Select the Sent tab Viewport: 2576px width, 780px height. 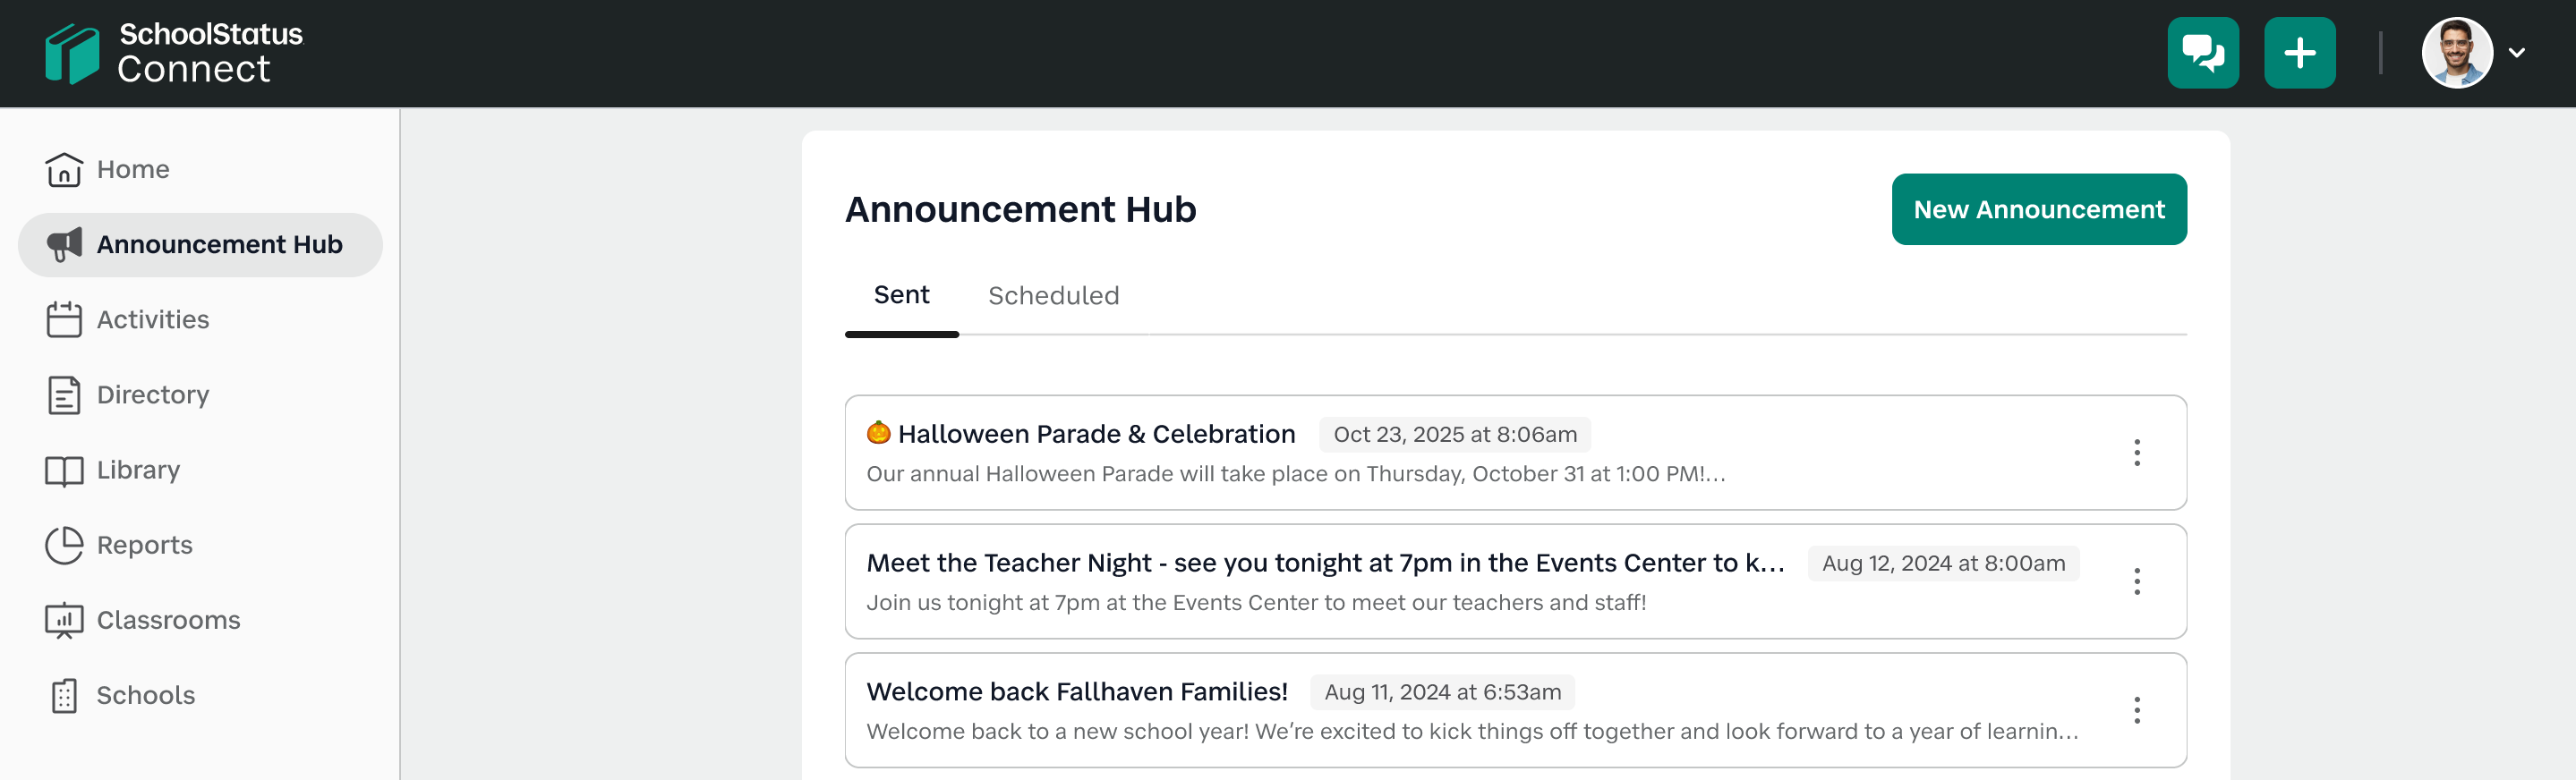[901, 295]
